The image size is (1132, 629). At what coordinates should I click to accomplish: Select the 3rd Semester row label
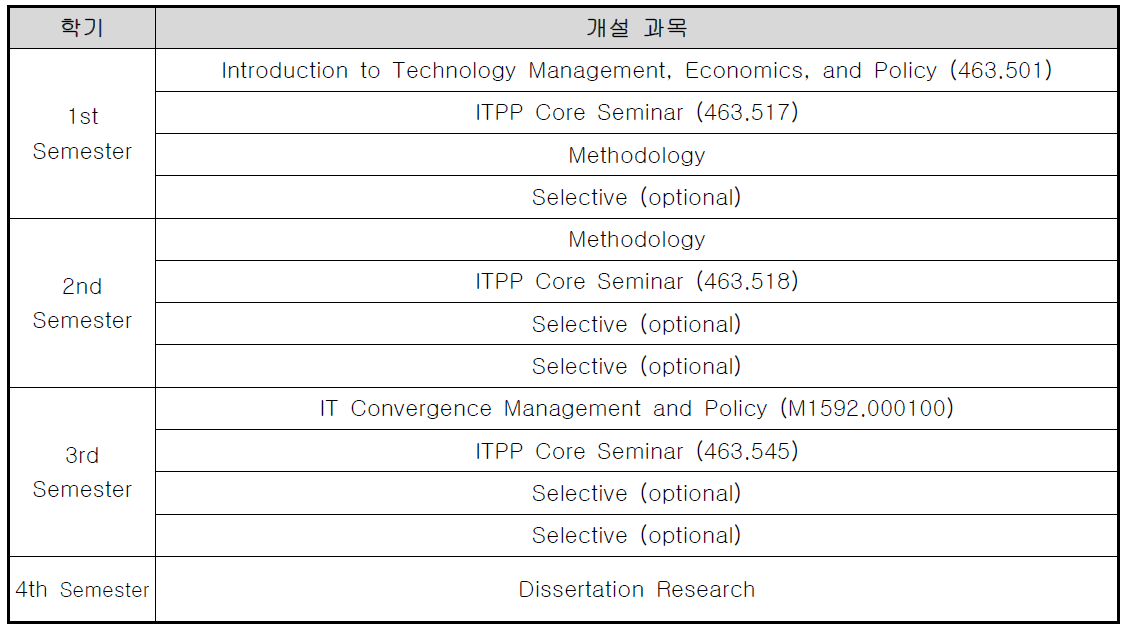[x=82, y=472]
